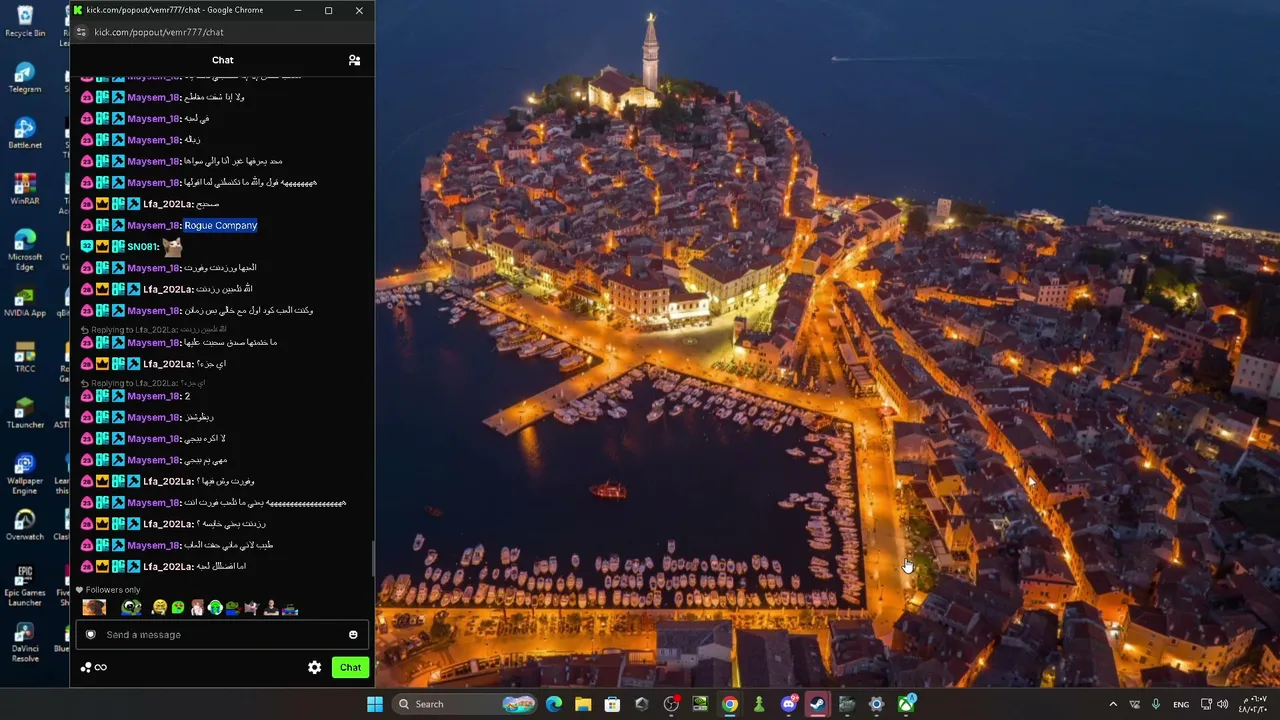Open the emoji picker in message box

point(353,635)
